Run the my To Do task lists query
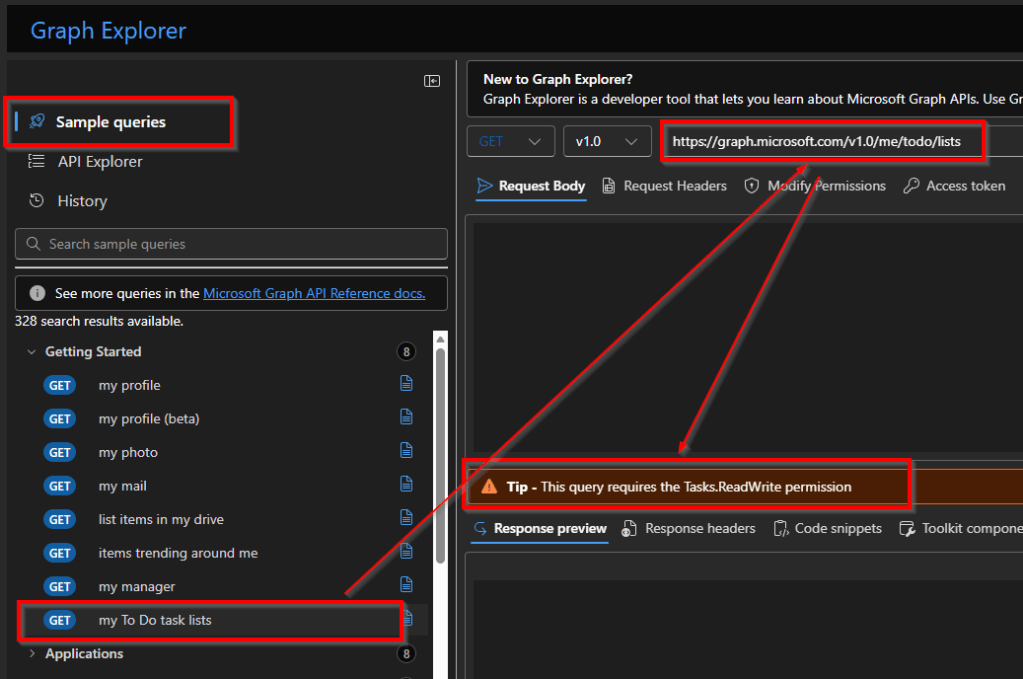 coord(155,620)
